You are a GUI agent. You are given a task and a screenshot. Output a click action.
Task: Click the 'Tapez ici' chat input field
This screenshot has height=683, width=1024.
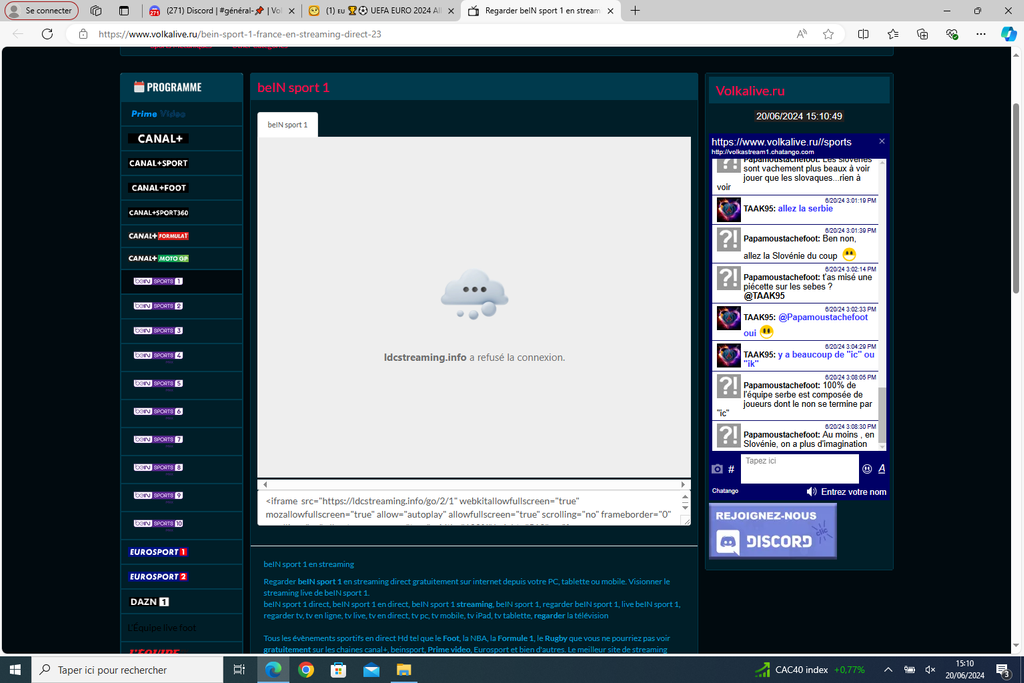pyautogui.click(x=798, y=467)
